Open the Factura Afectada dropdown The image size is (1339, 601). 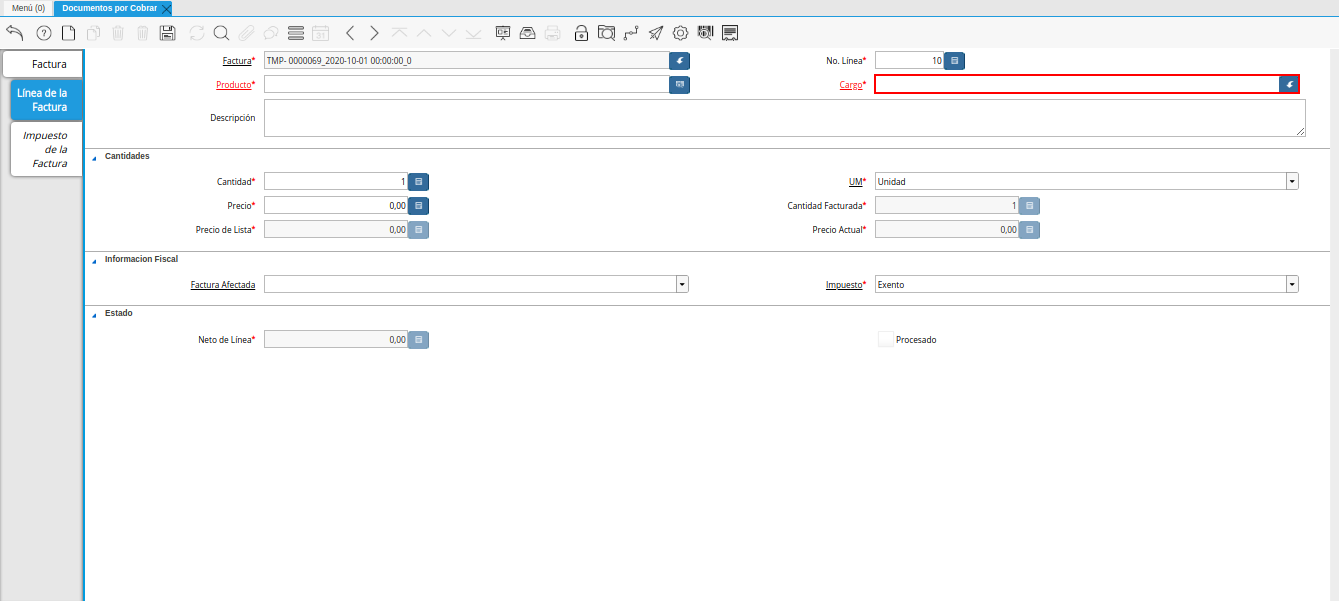click(x=682, y=285)
